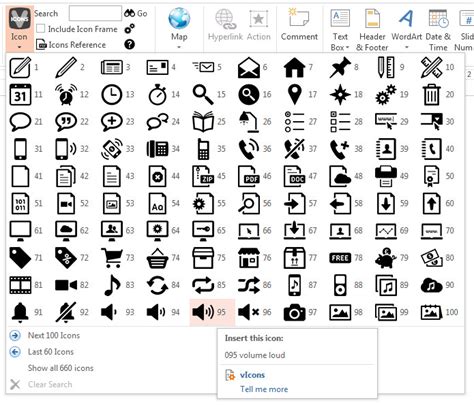Enable the Include Icon Frame checkbox
Screen dimensions: 474x407
[x=40, y=29]
